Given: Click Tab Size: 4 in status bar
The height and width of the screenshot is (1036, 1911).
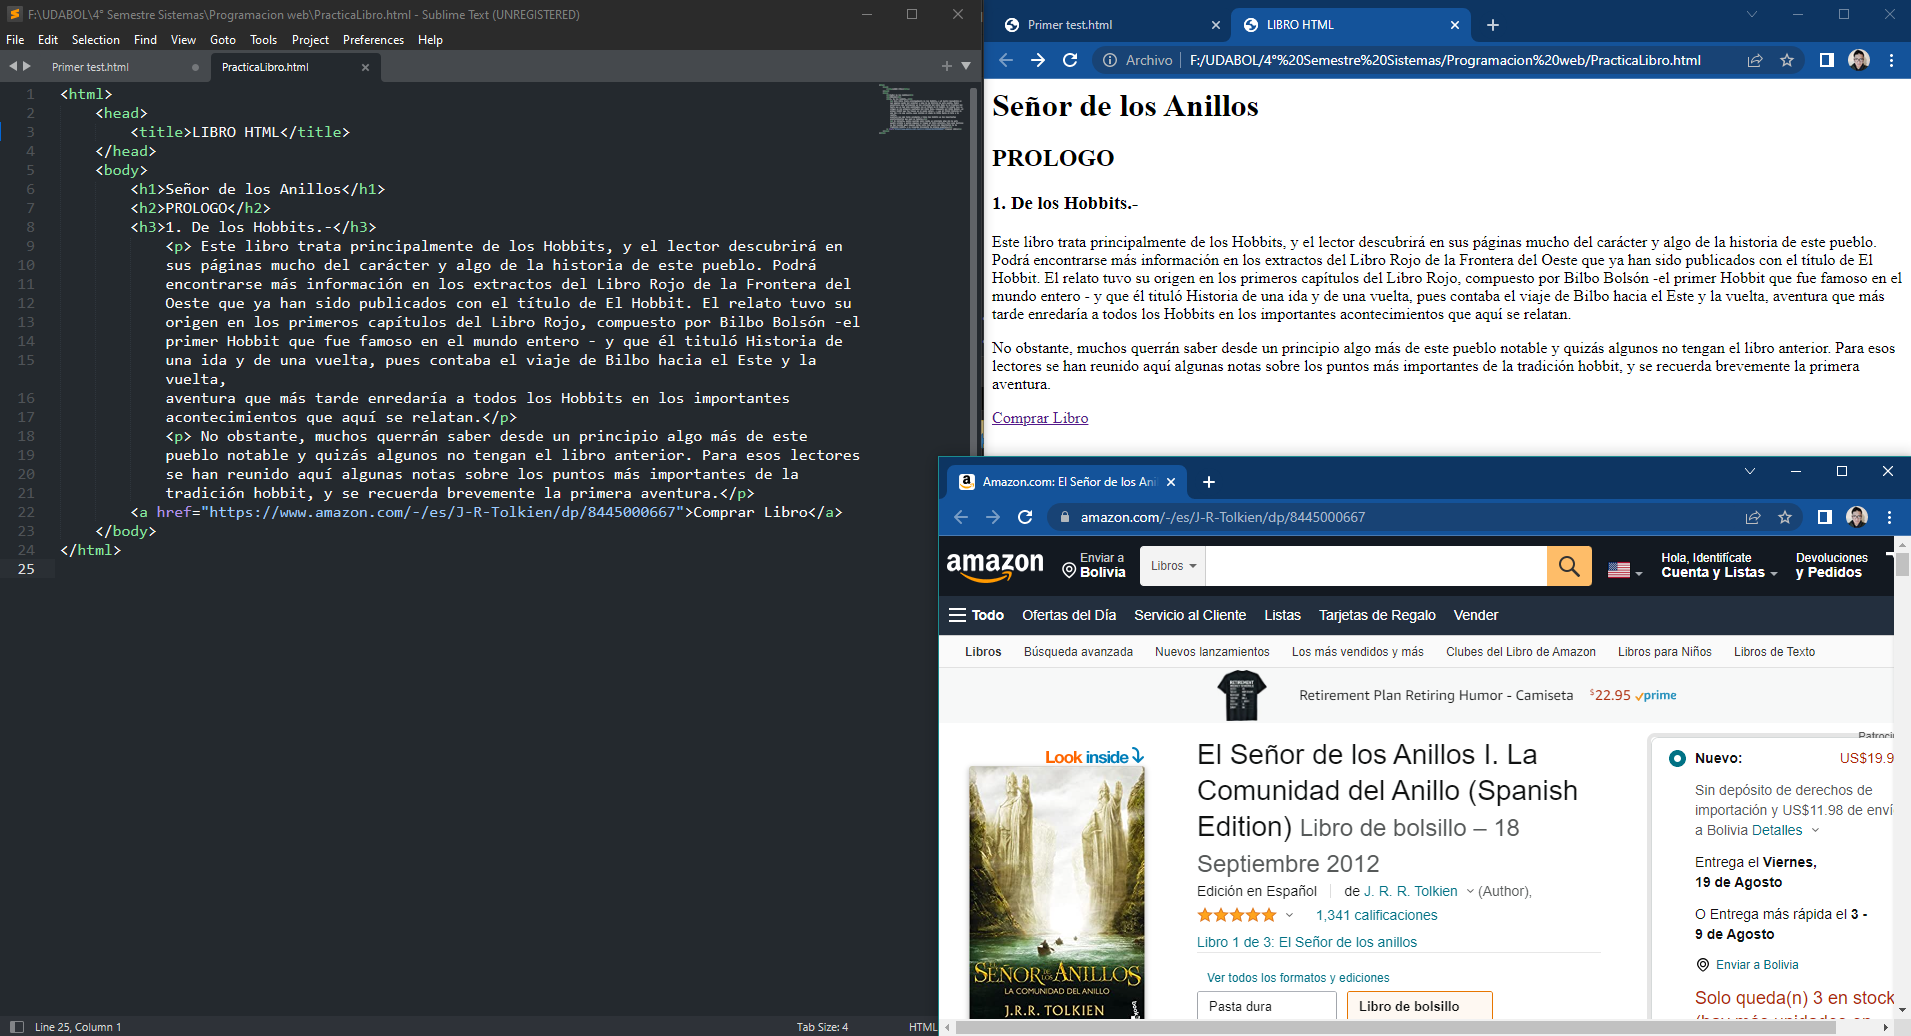Looking at the screenshot, I should pyautogui.click(x=822, y=1027).
